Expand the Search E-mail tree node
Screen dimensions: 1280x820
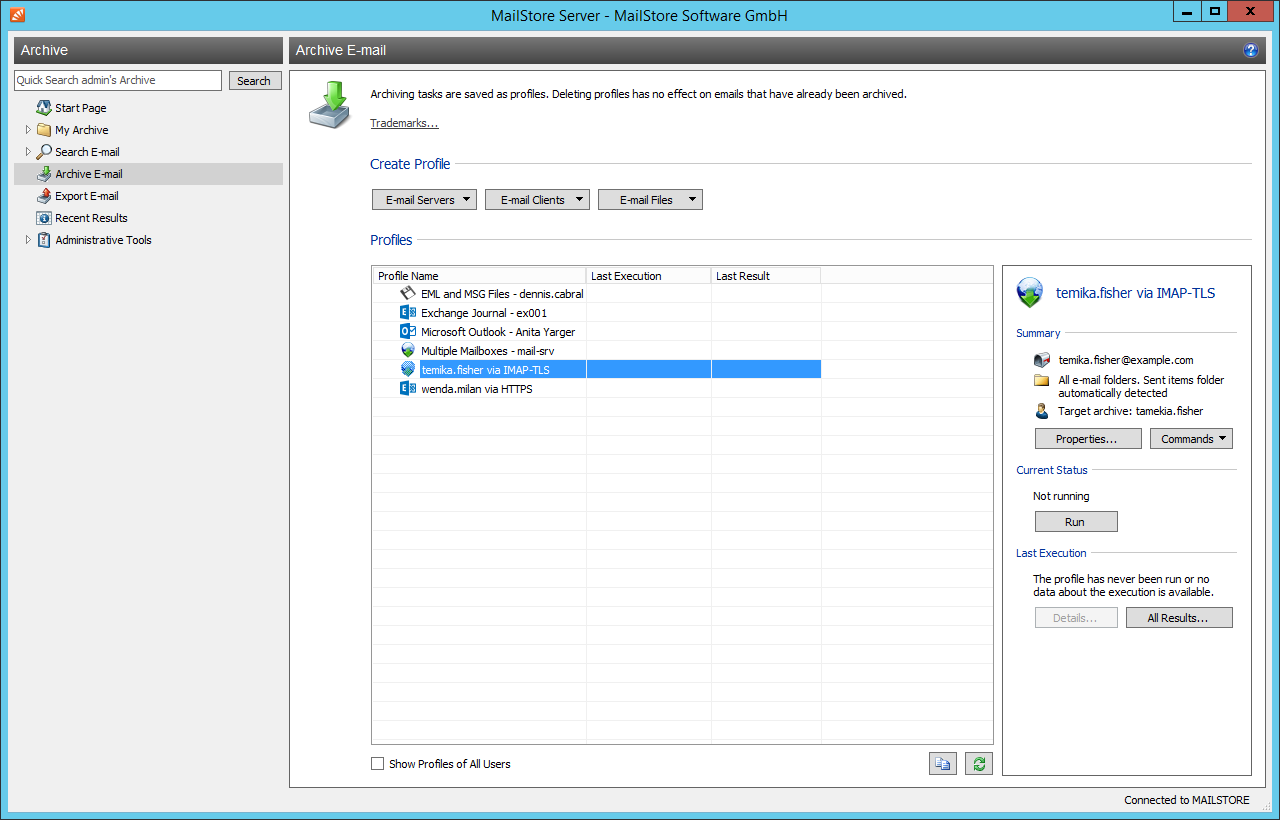coord(28,152)
